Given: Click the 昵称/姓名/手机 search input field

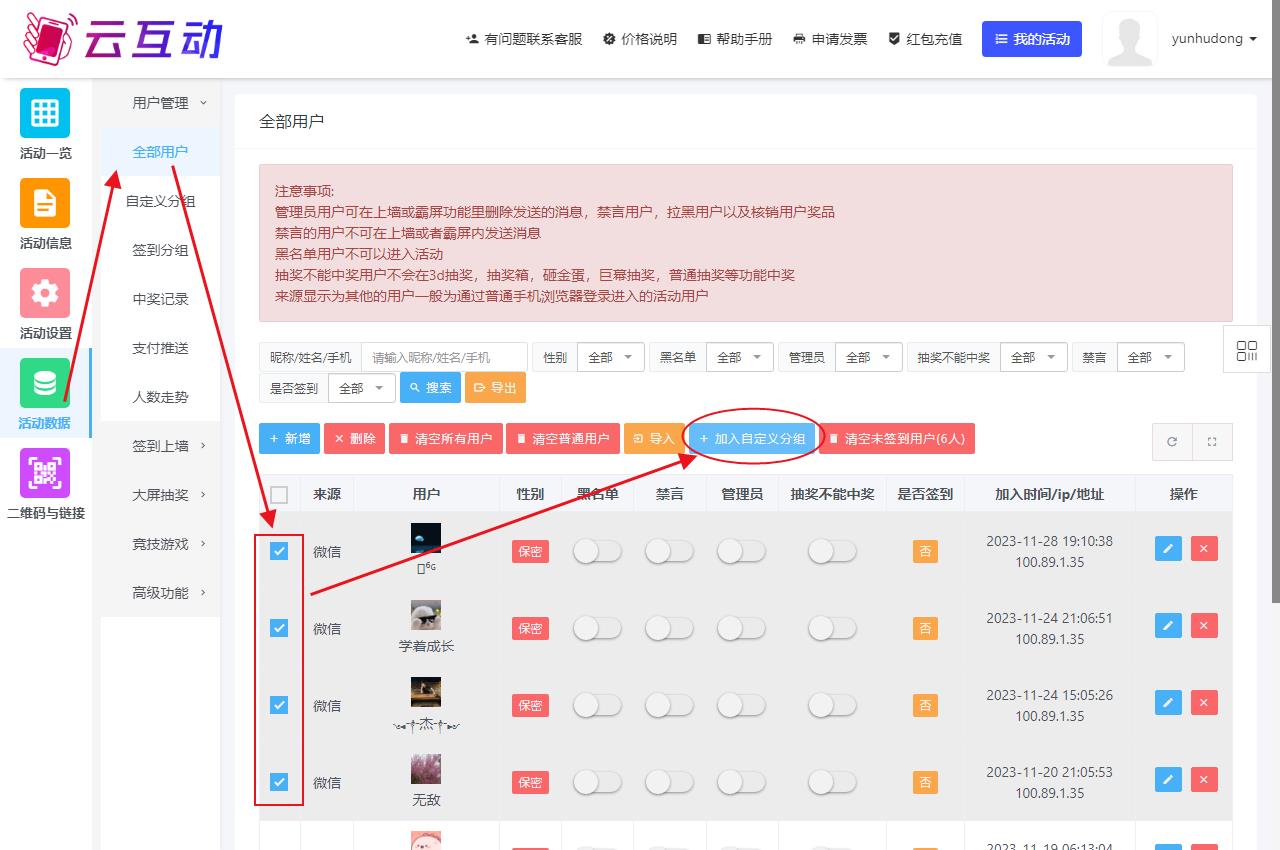Looking at the screenshot, I should pyautogui.click(x=444, y=357).
